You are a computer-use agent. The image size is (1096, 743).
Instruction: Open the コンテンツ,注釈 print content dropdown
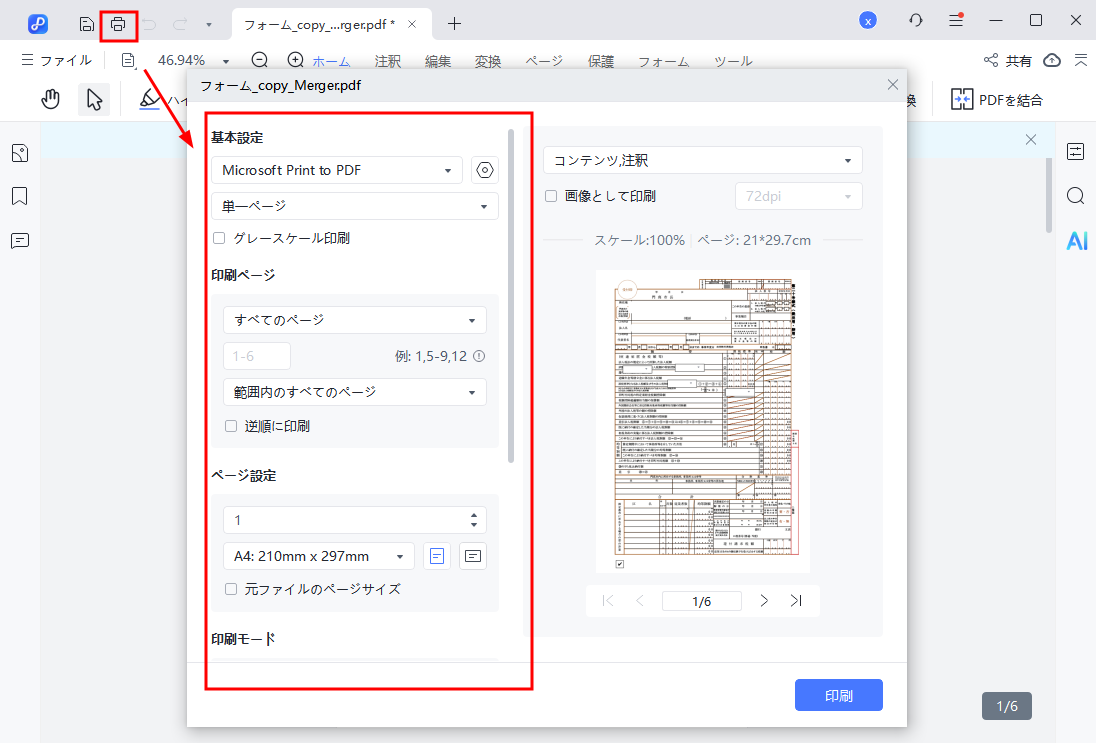point(702,160)
